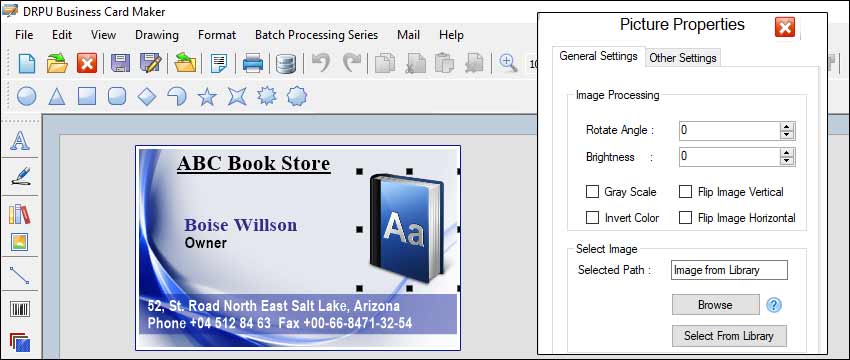Click the Copy pages toolbar icon
Image resolution: width=850 pixels, height=360 pixels.
click(x=385, y=63)
